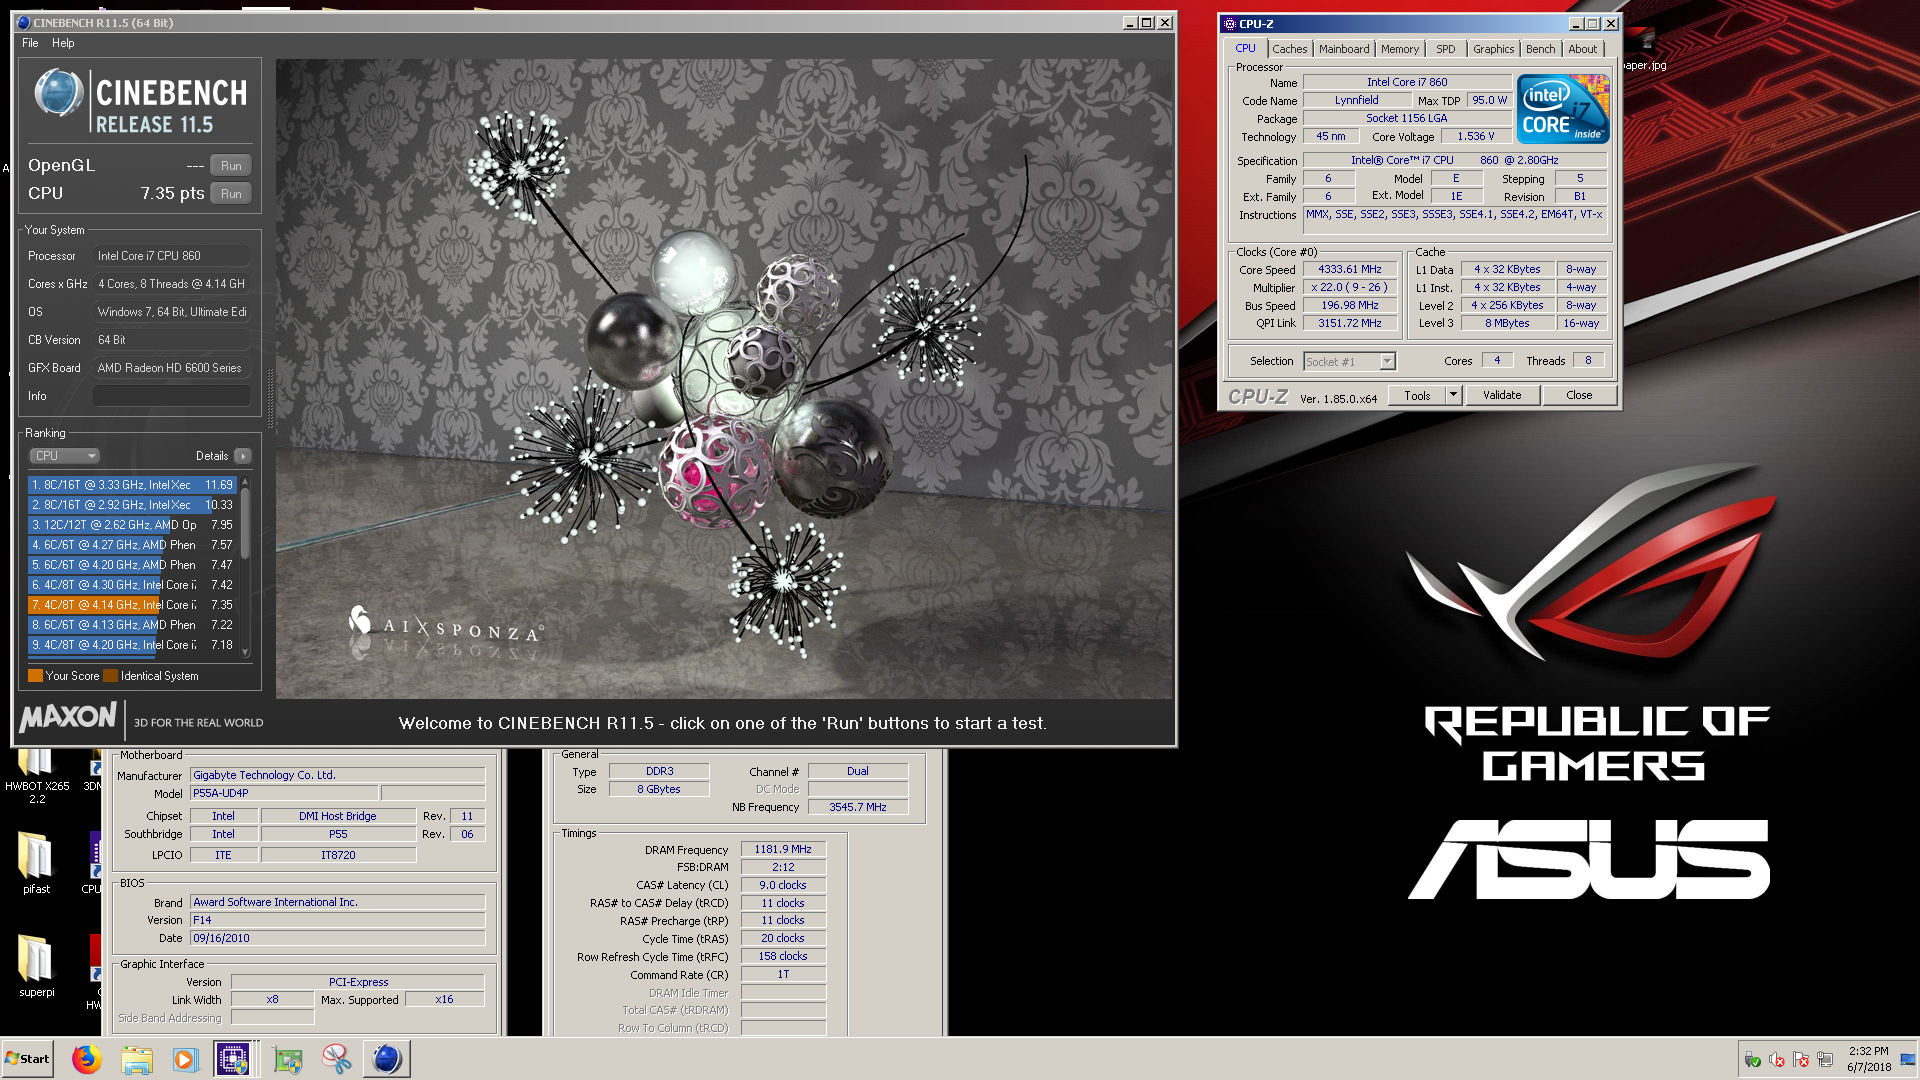Click the muted volume tray icon
This screenshot has width=1920, height=1080.
1777,1060
